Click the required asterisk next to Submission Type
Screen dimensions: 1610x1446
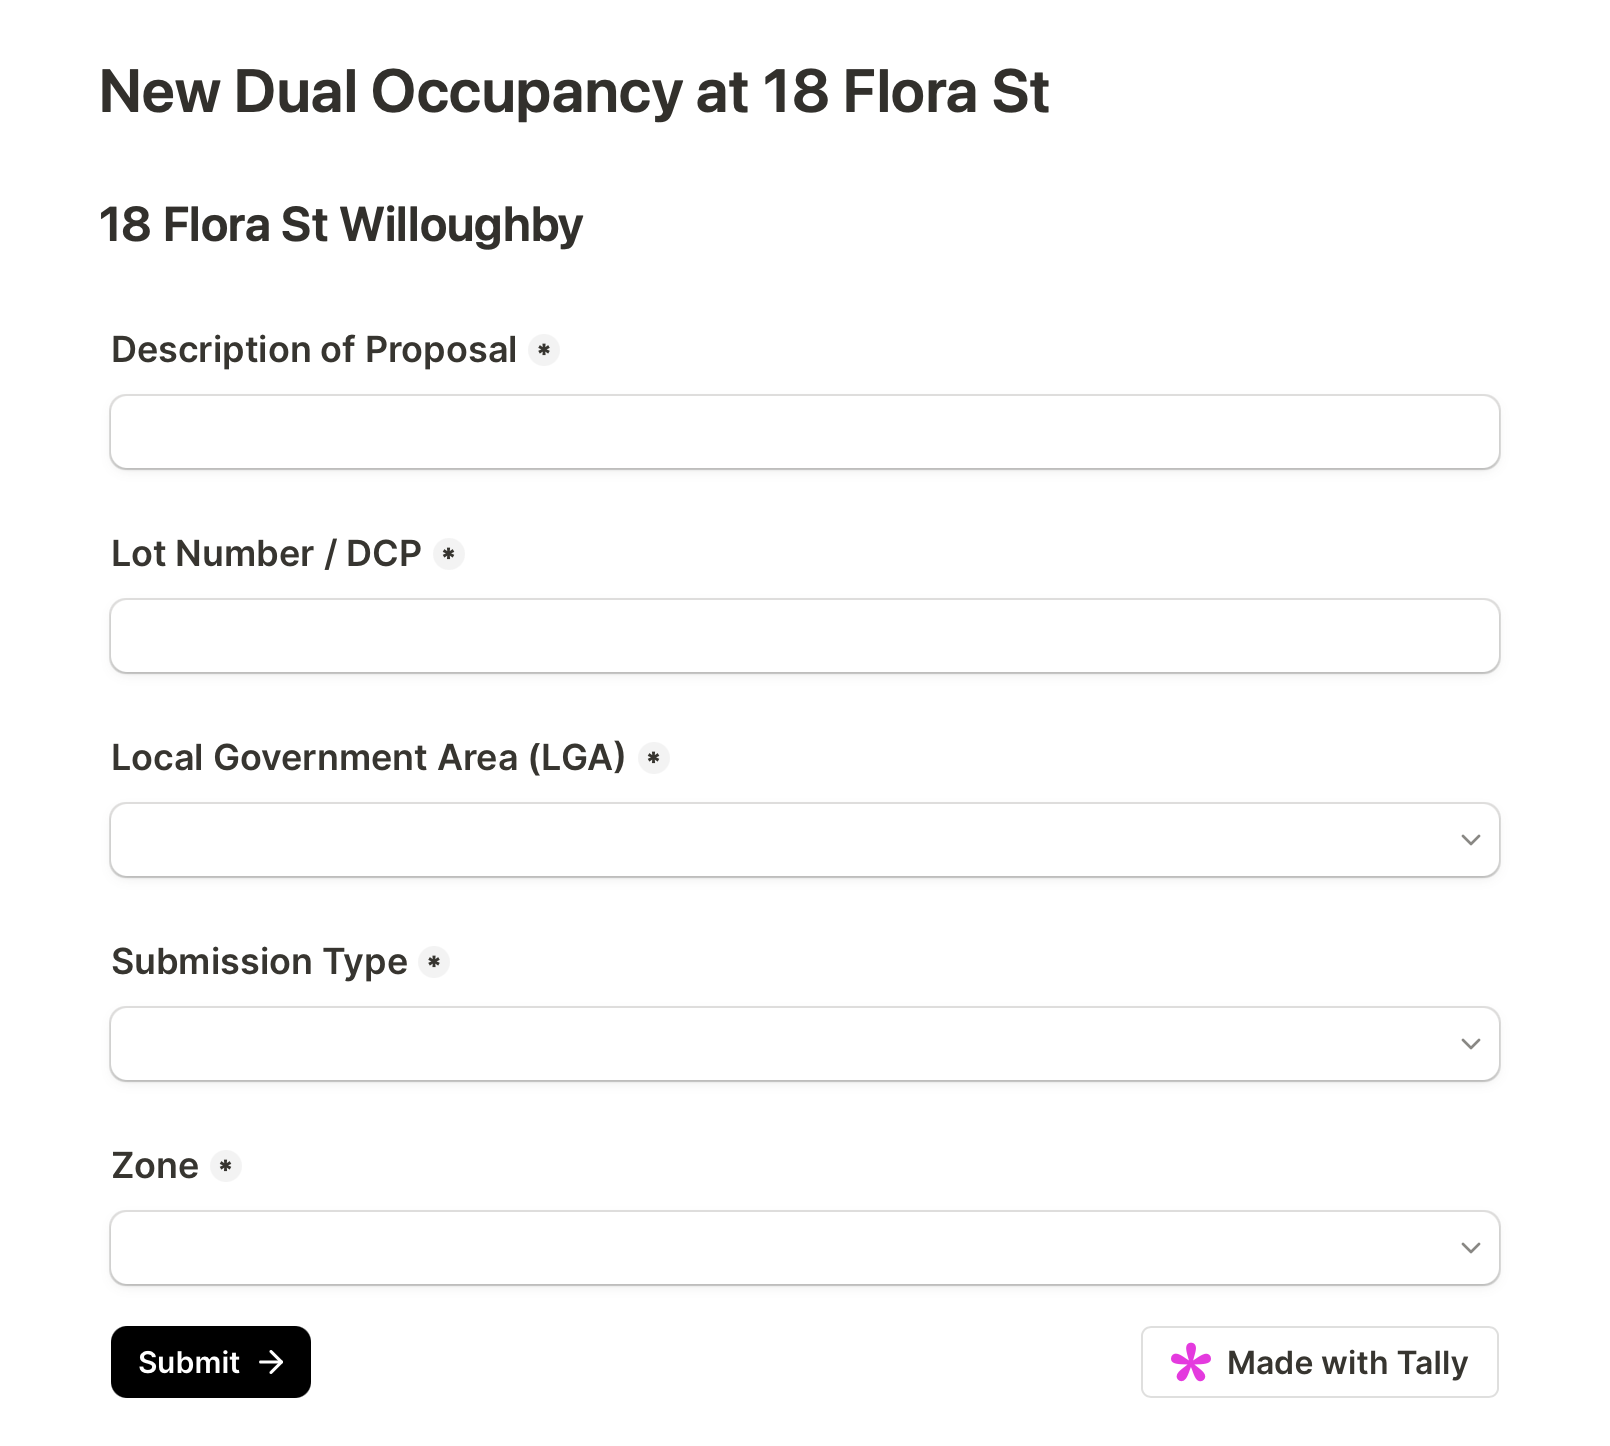click(434, 962)
